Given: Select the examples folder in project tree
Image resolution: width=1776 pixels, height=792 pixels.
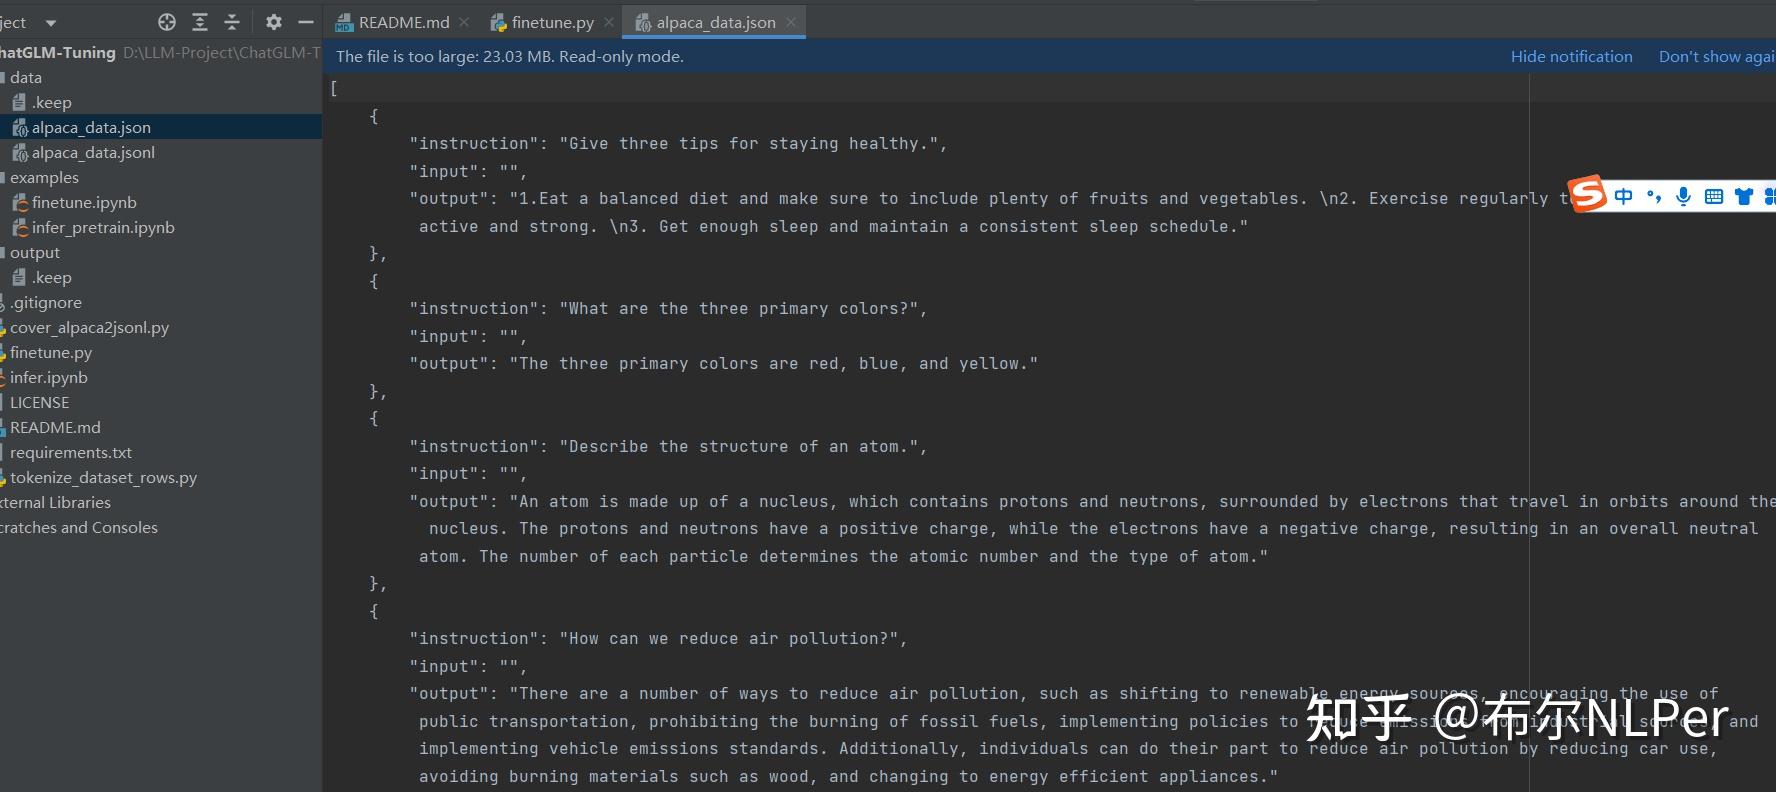Looking at the screenshot, I should click(44, 178).
